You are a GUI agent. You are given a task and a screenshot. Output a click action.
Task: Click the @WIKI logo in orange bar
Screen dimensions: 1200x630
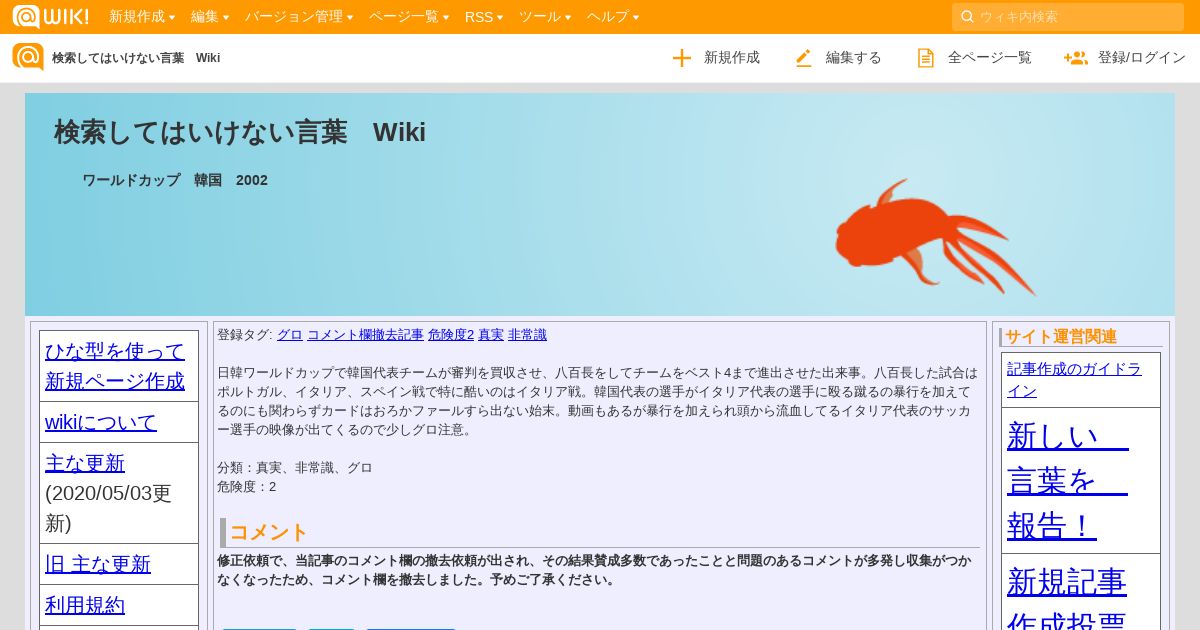(50, 16)
